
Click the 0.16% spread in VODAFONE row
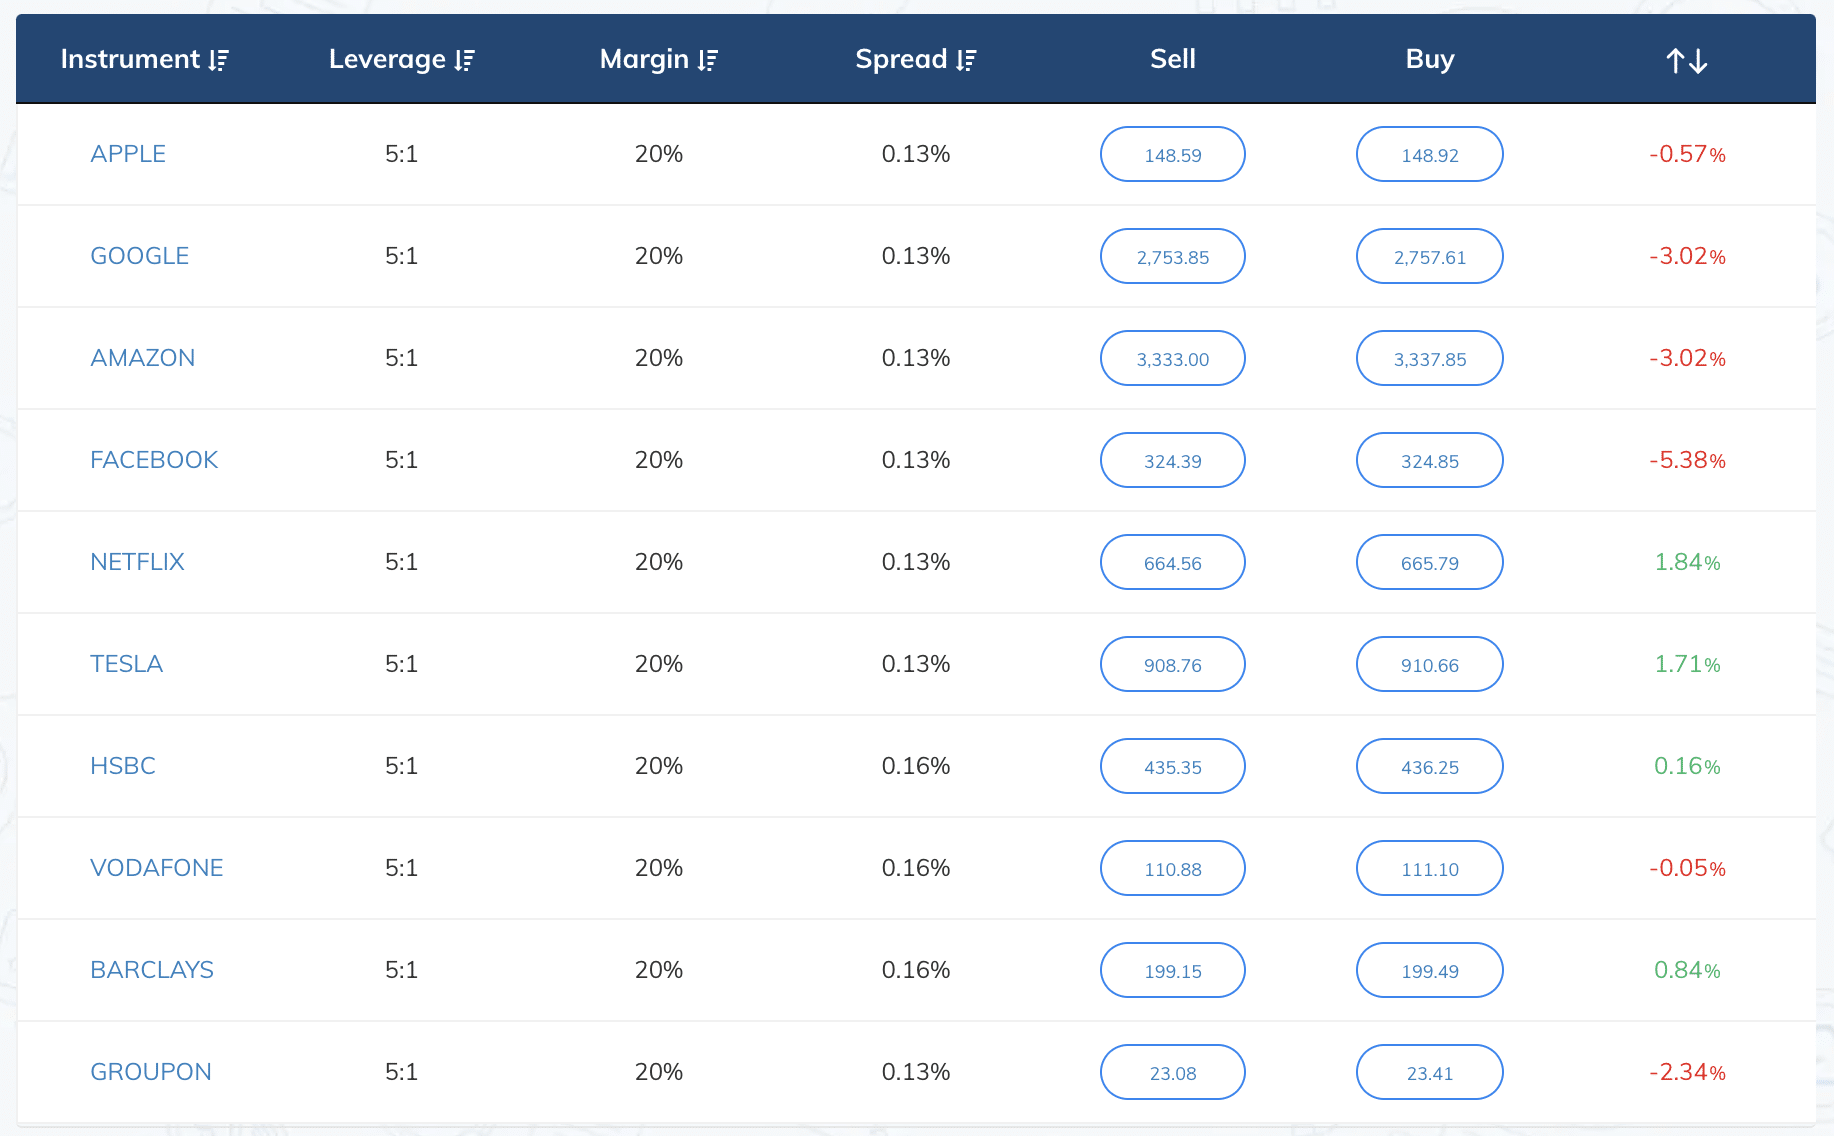[916, 868]
